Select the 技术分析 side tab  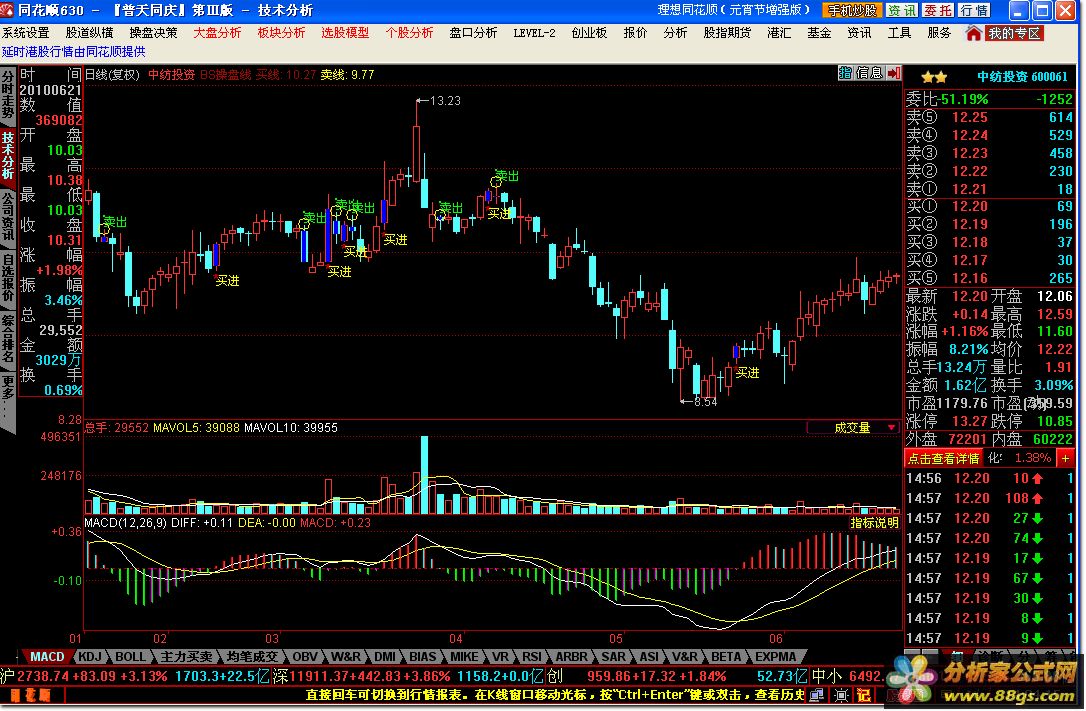[x=8, y=155]
